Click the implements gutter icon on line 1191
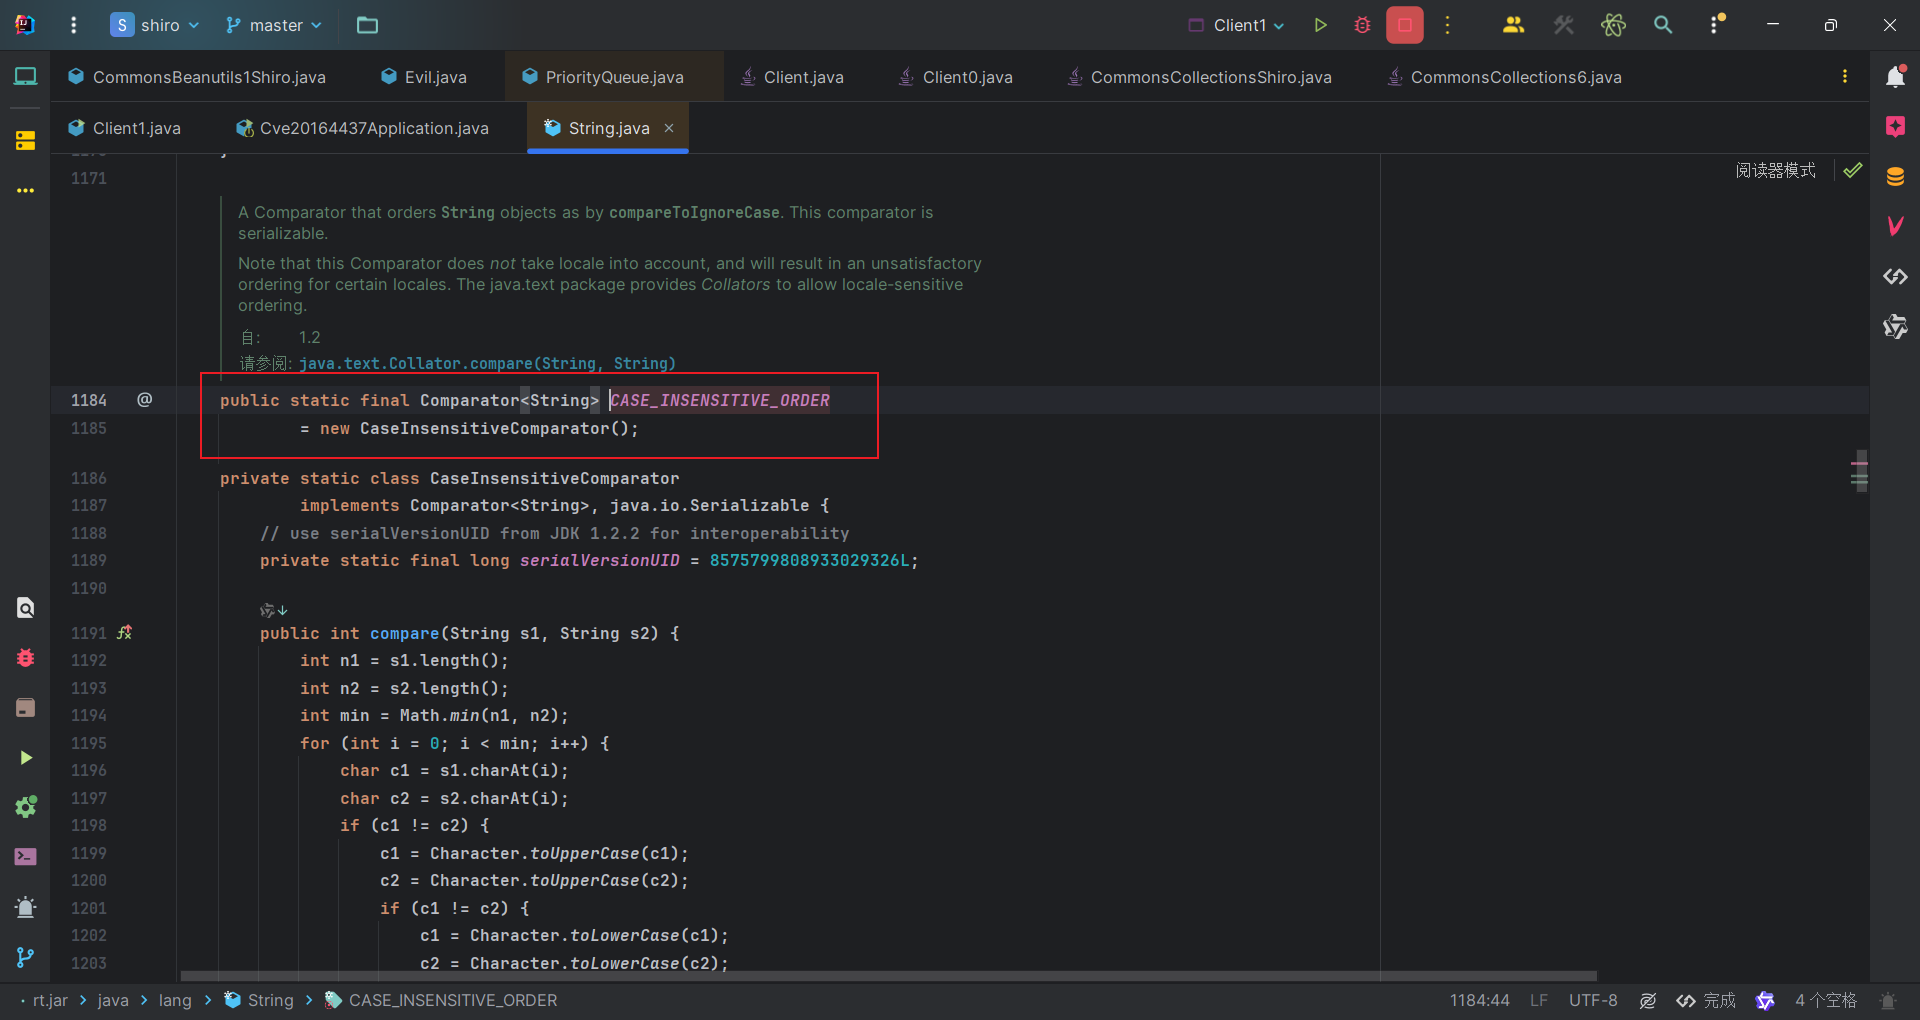The width and height of the screenshot is (1920, 1020). (125, 633)
